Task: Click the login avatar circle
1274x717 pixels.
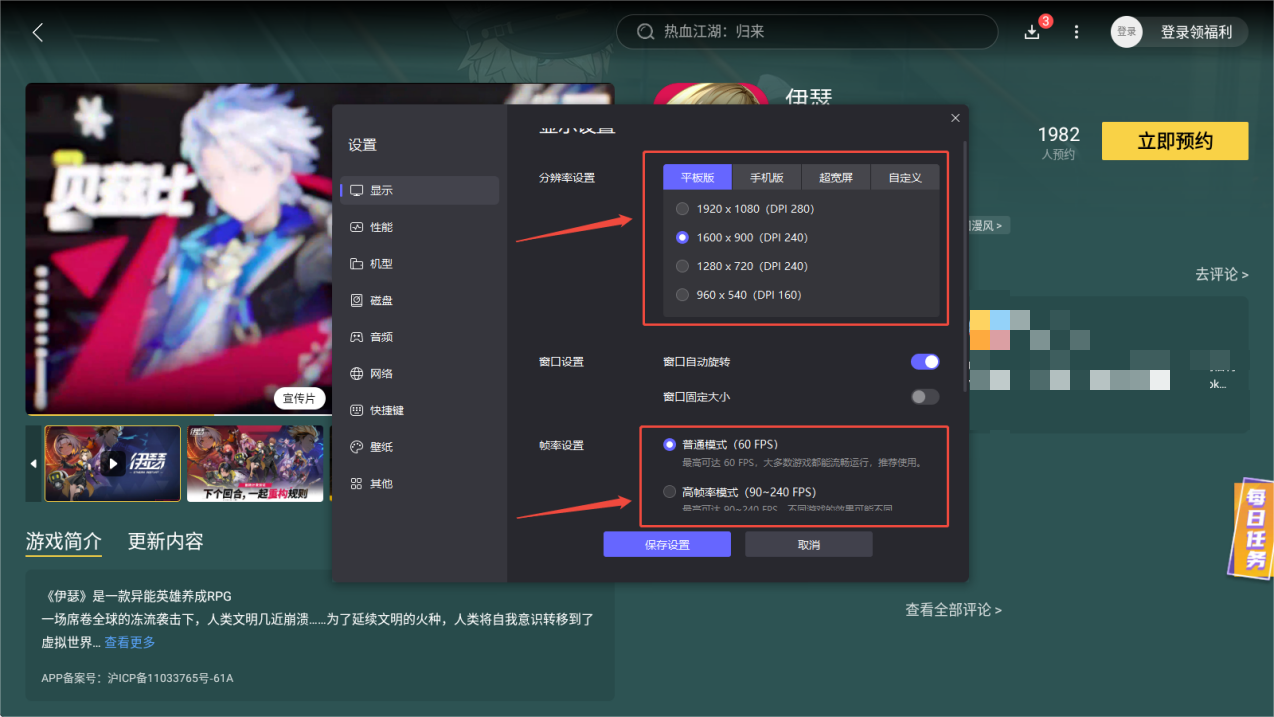Action: (1127, 32)
